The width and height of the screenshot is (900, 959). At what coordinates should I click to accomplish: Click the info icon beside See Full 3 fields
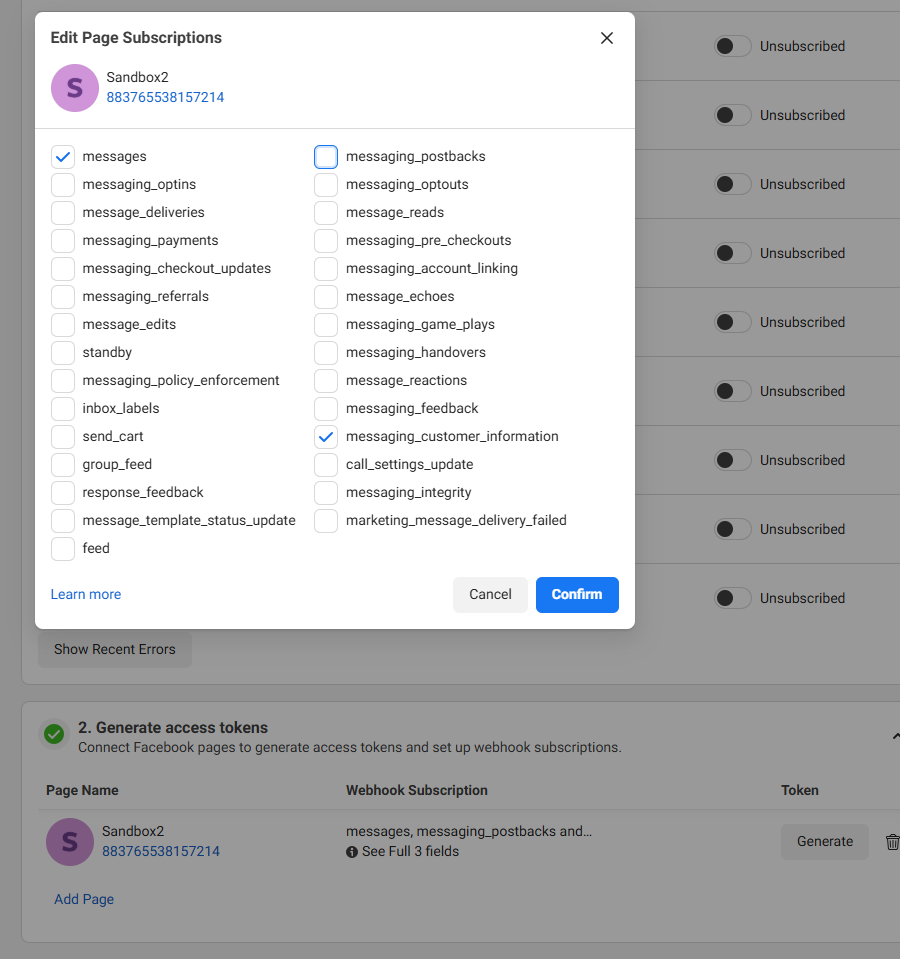(x=352, y=852)
